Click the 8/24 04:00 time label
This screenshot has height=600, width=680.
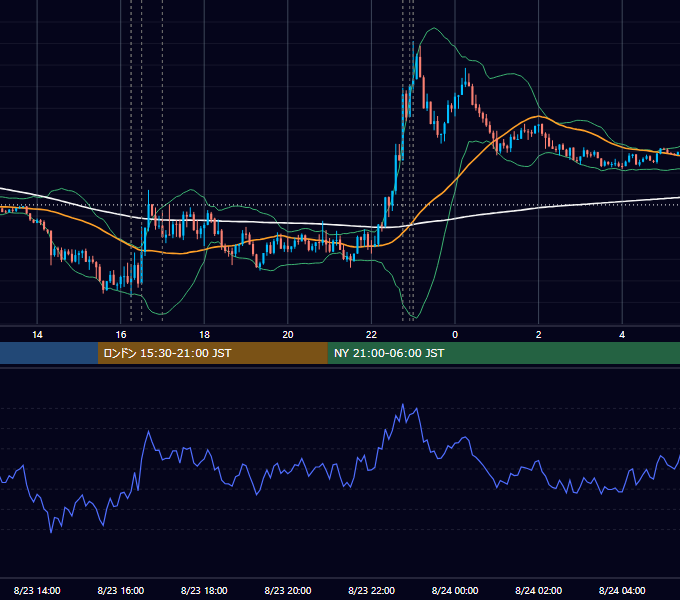click(x=622, y=590)
